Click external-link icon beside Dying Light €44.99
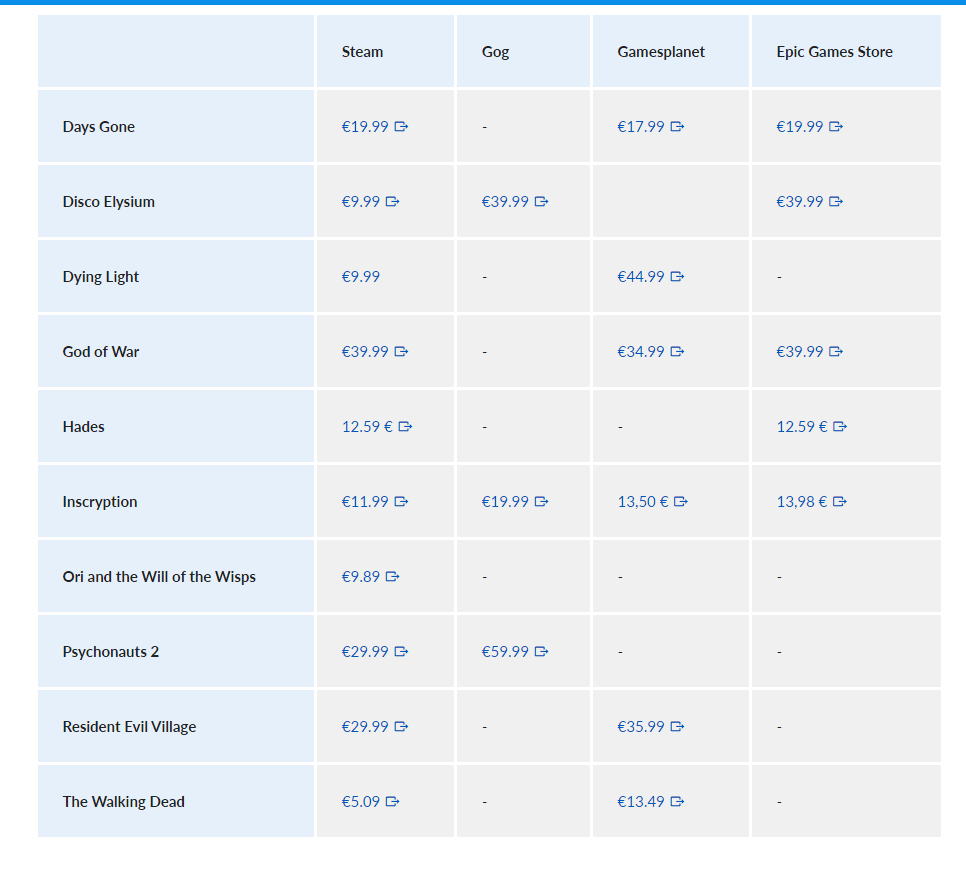 (677, 277)
